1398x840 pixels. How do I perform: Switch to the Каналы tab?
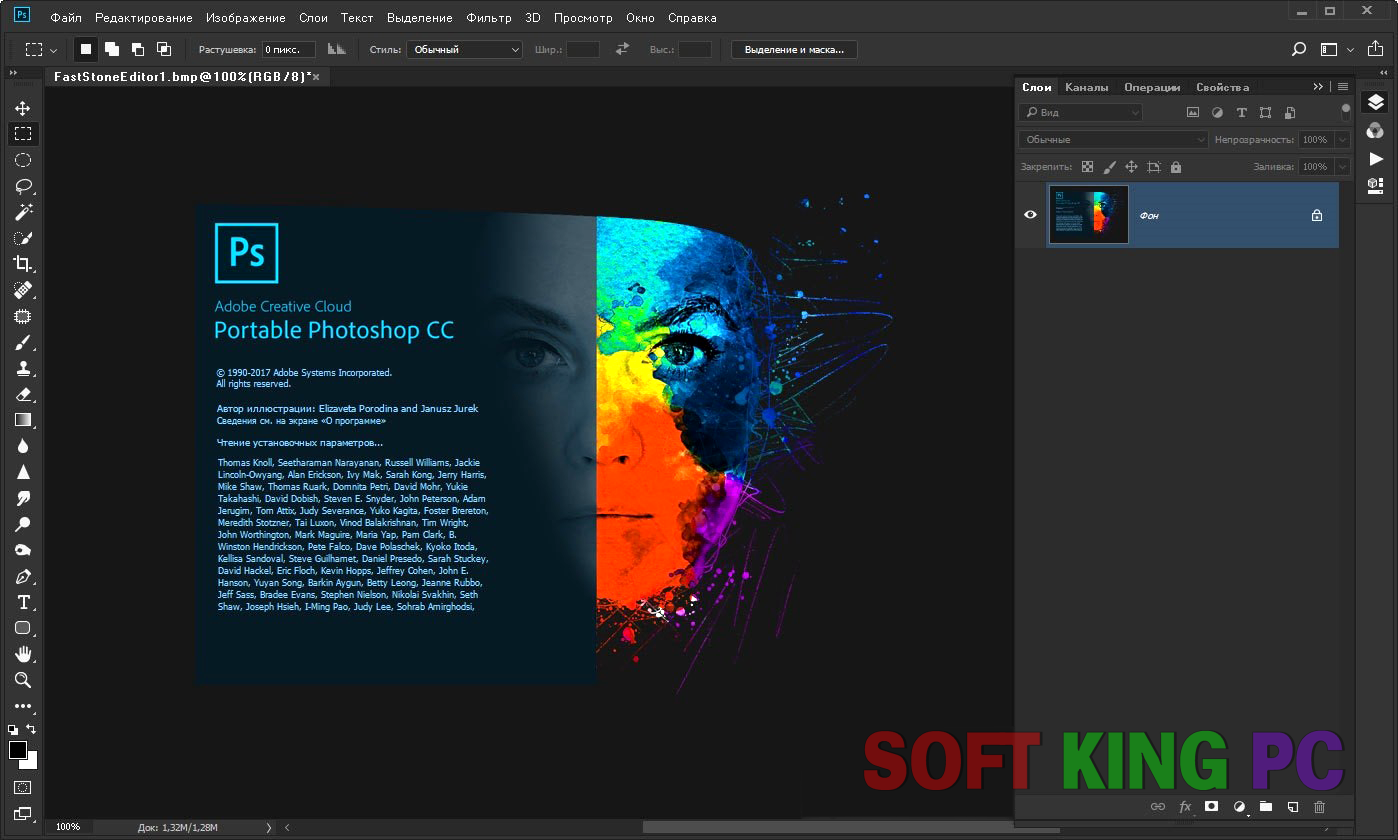pos(1086,87)
